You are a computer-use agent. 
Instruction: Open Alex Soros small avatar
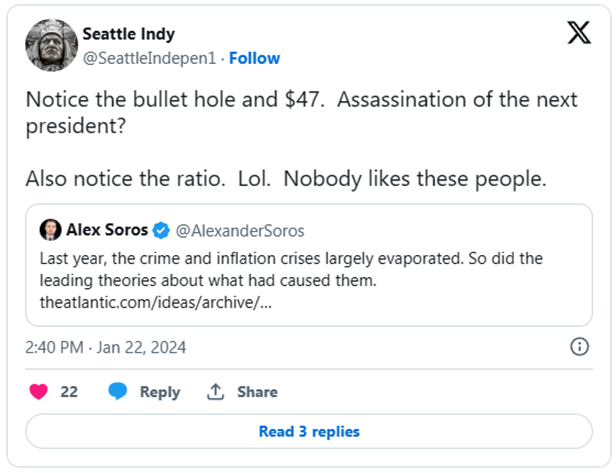coord(51,231)
